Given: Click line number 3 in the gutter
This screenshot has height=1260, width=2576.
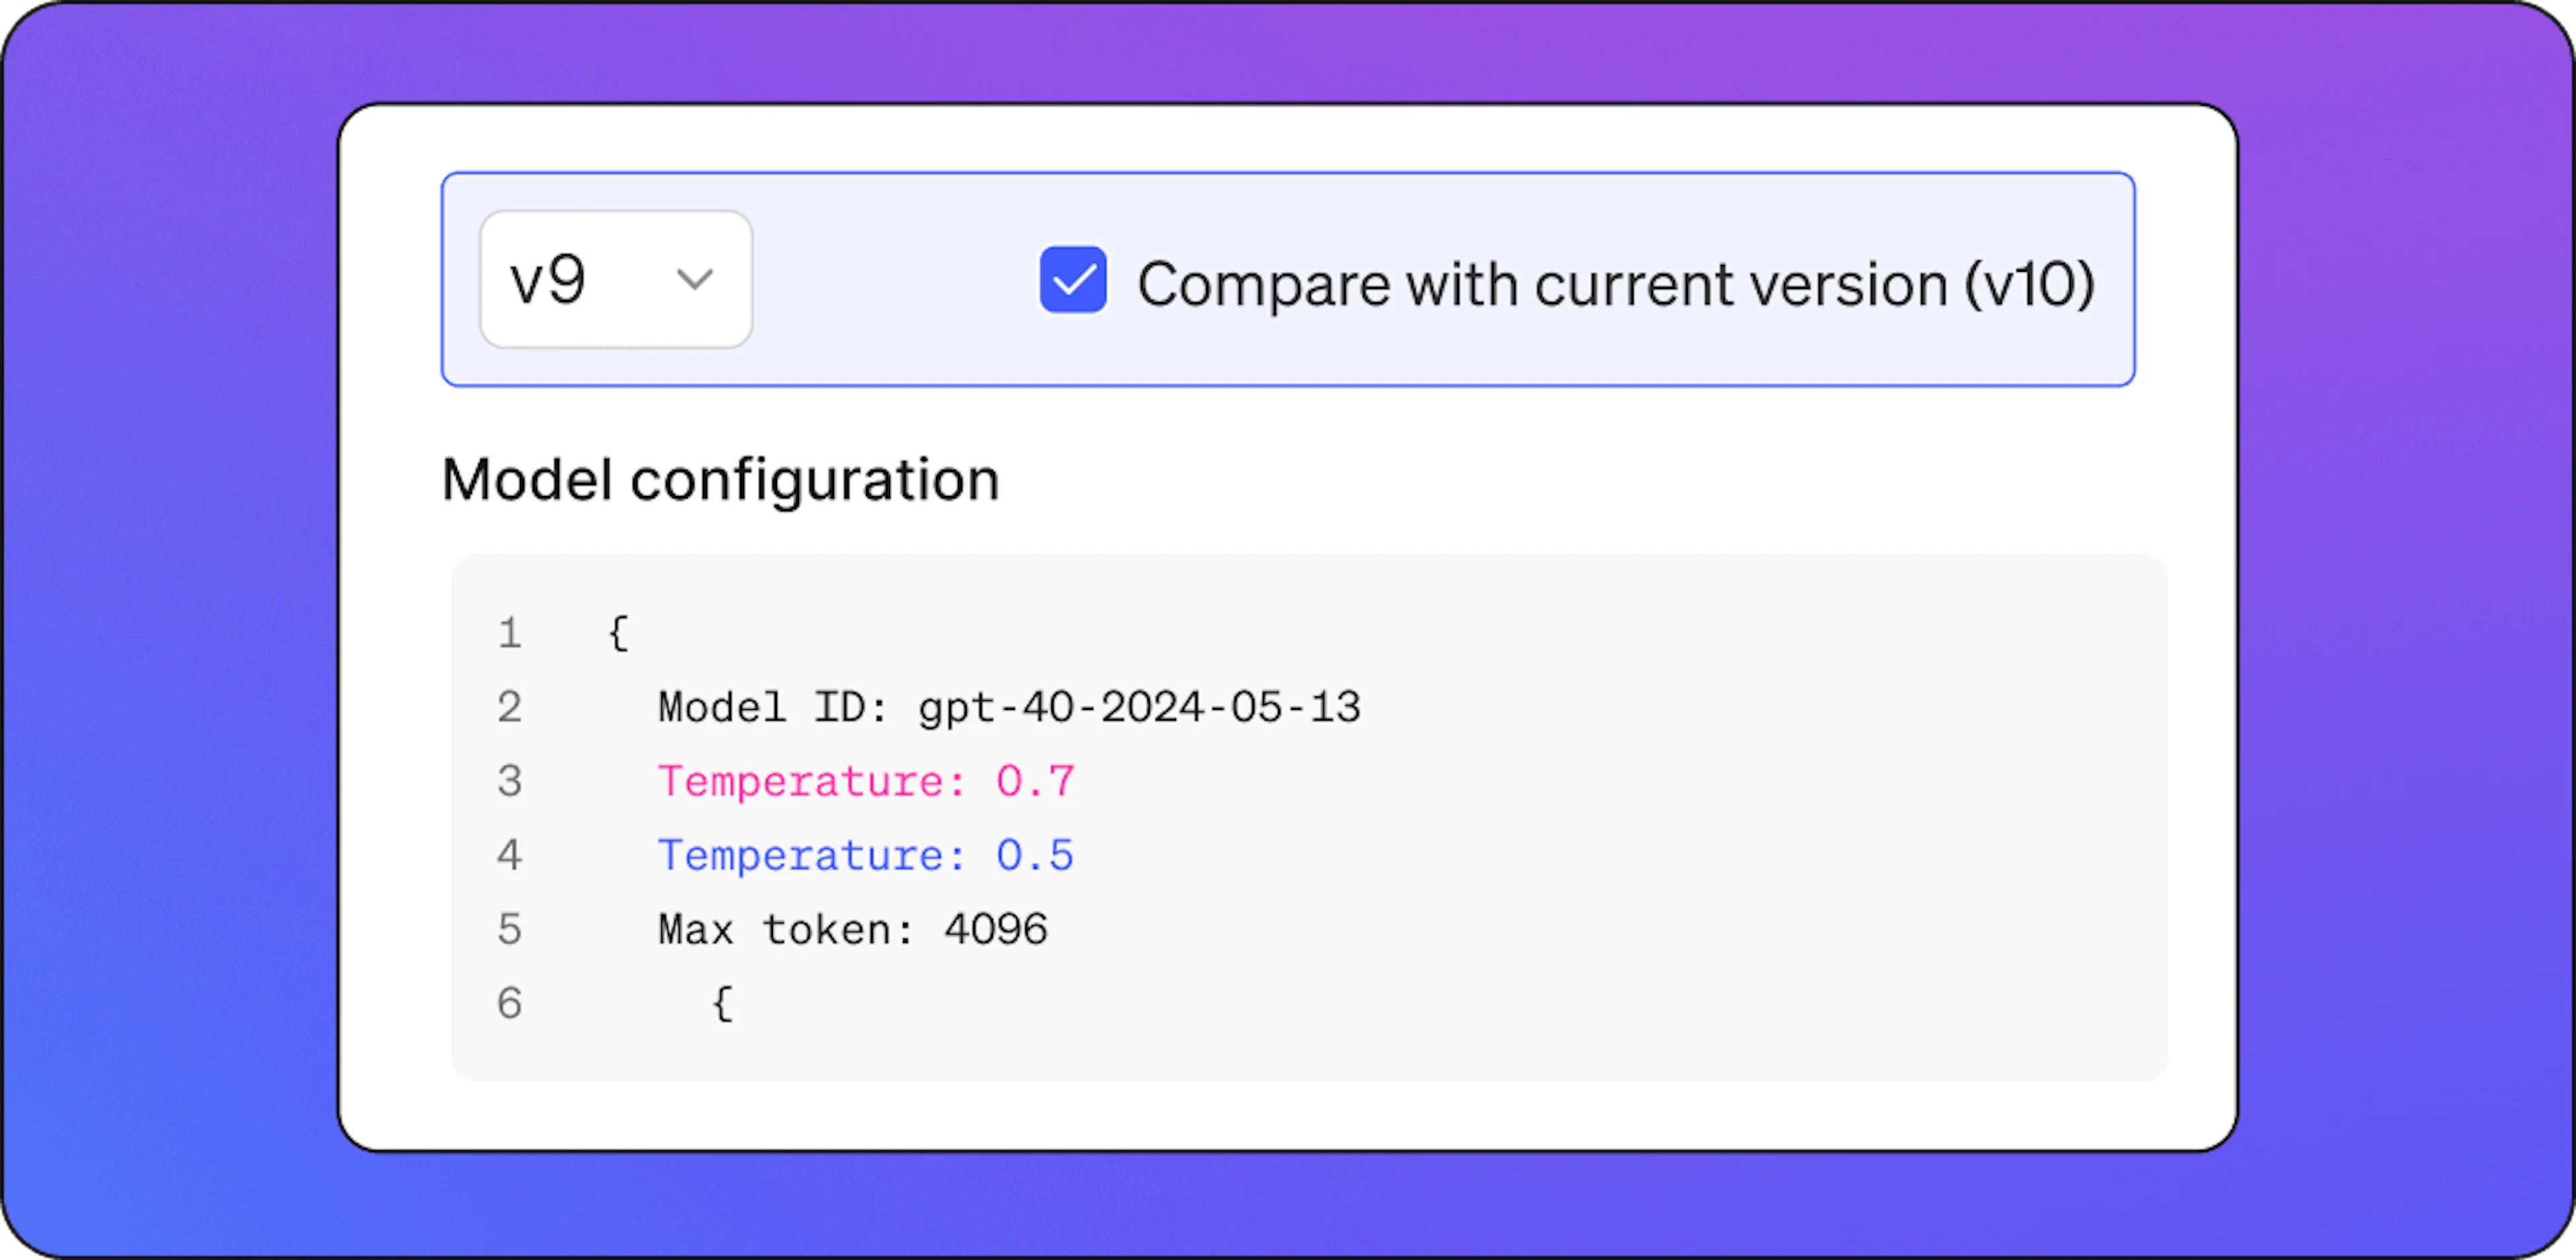Looking at the screenshot, I should (510, 781).
